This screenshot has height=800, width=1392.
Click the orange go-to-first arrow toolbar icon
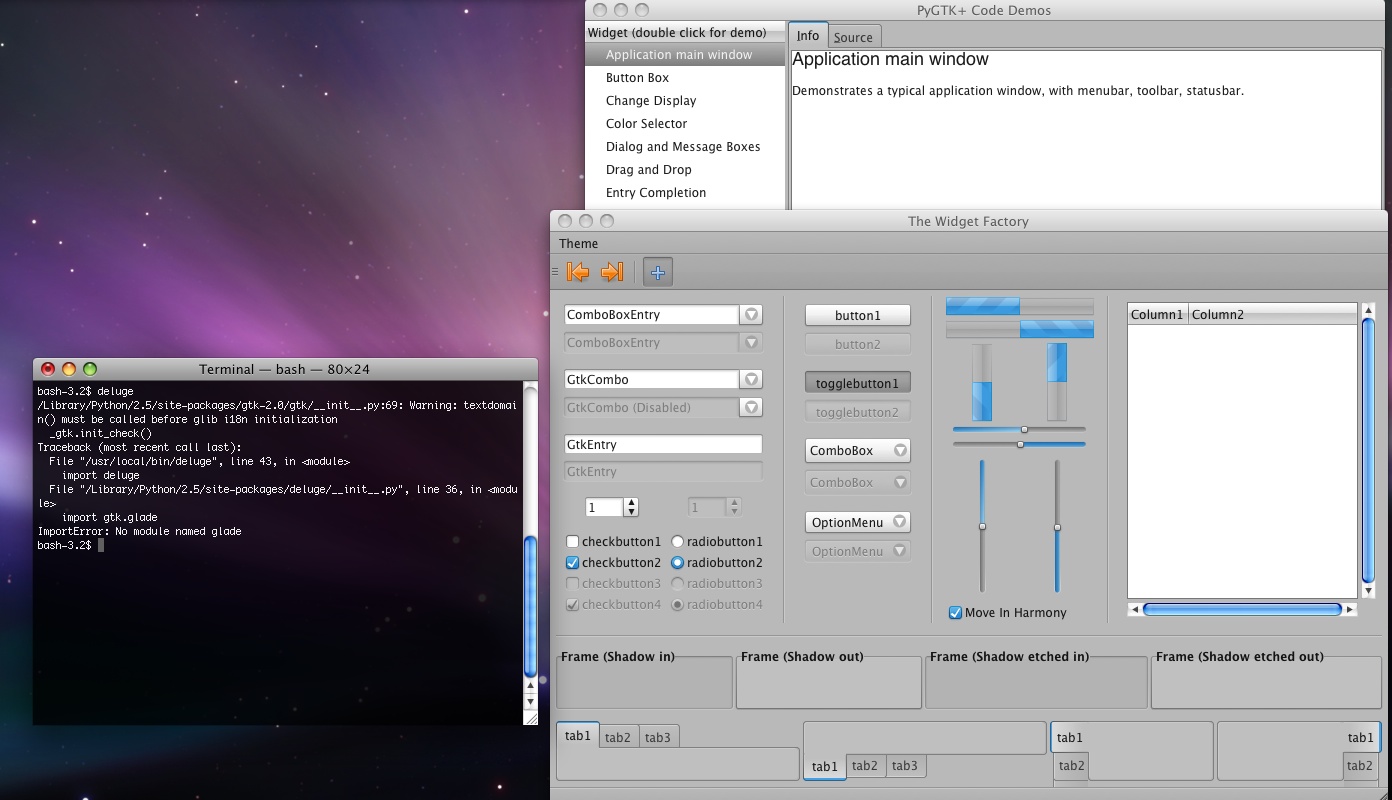pyautogui.click(x=578, y=271)
